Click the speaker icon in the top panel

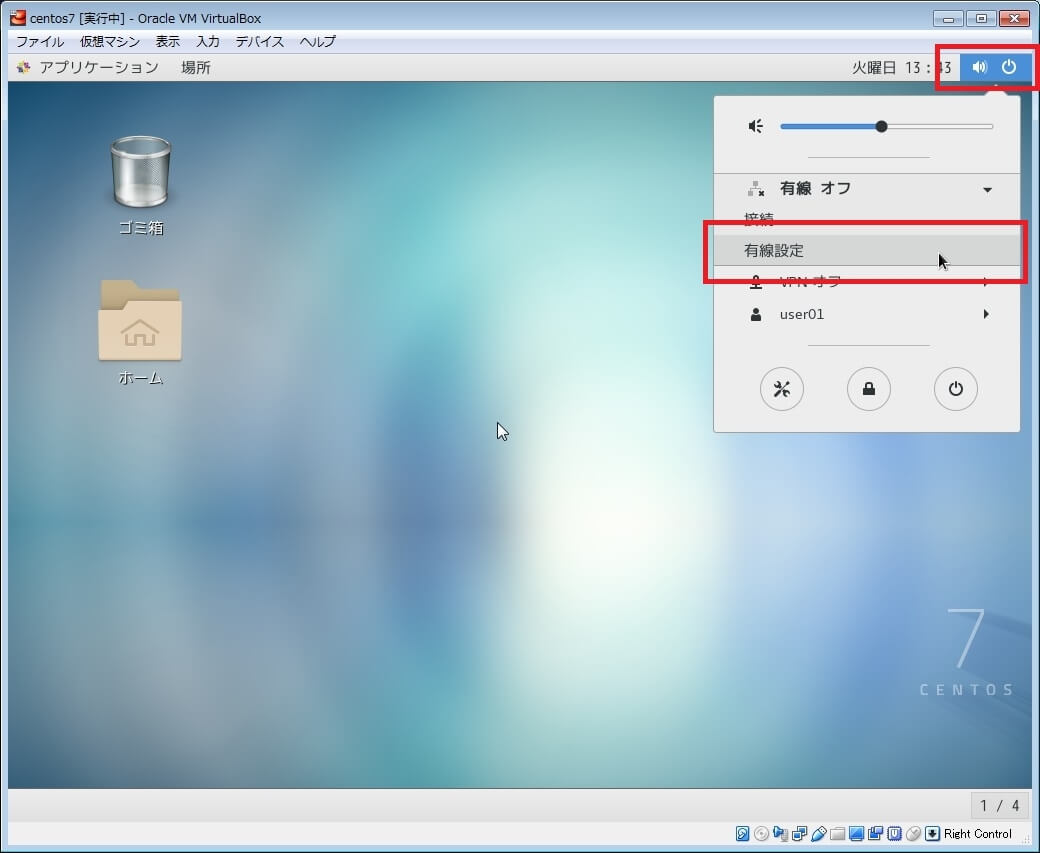(x=980, y=67)
